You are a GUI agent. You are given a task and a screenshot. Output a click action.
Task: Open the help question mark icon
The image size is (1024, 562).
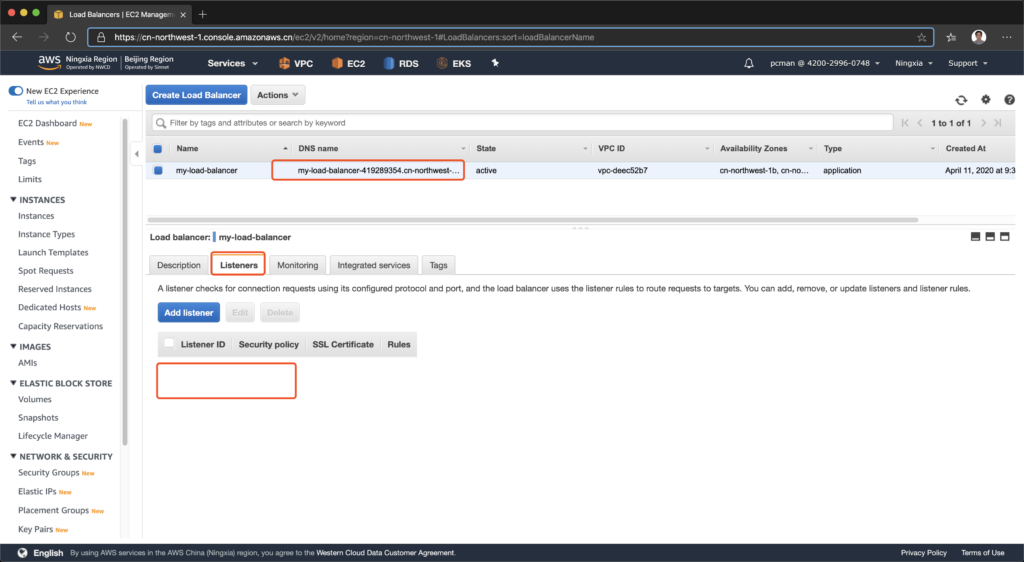point(1009,100)
